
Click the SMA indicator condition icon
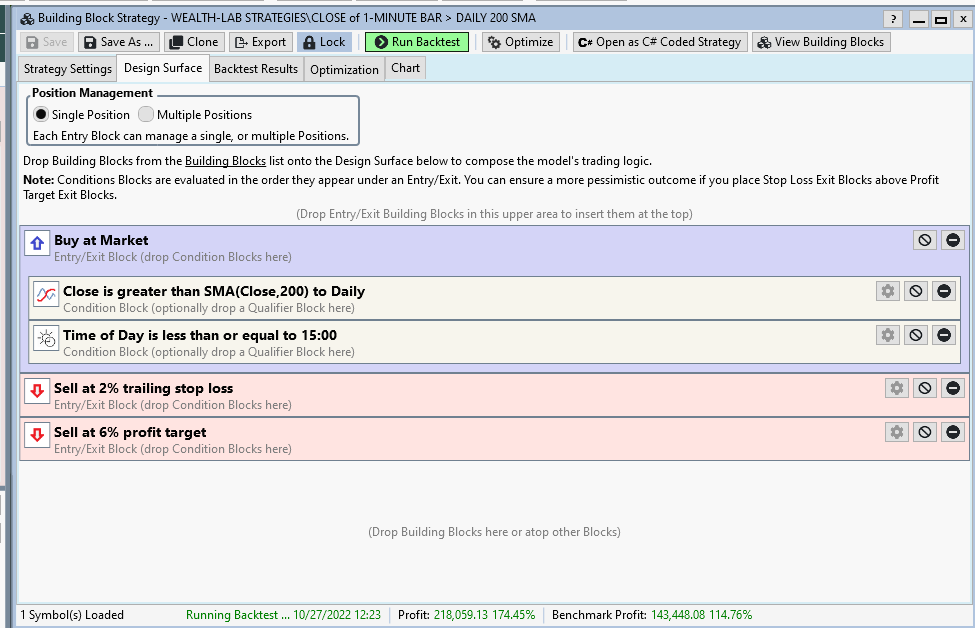pyautogui.click(x=46, y=293)
